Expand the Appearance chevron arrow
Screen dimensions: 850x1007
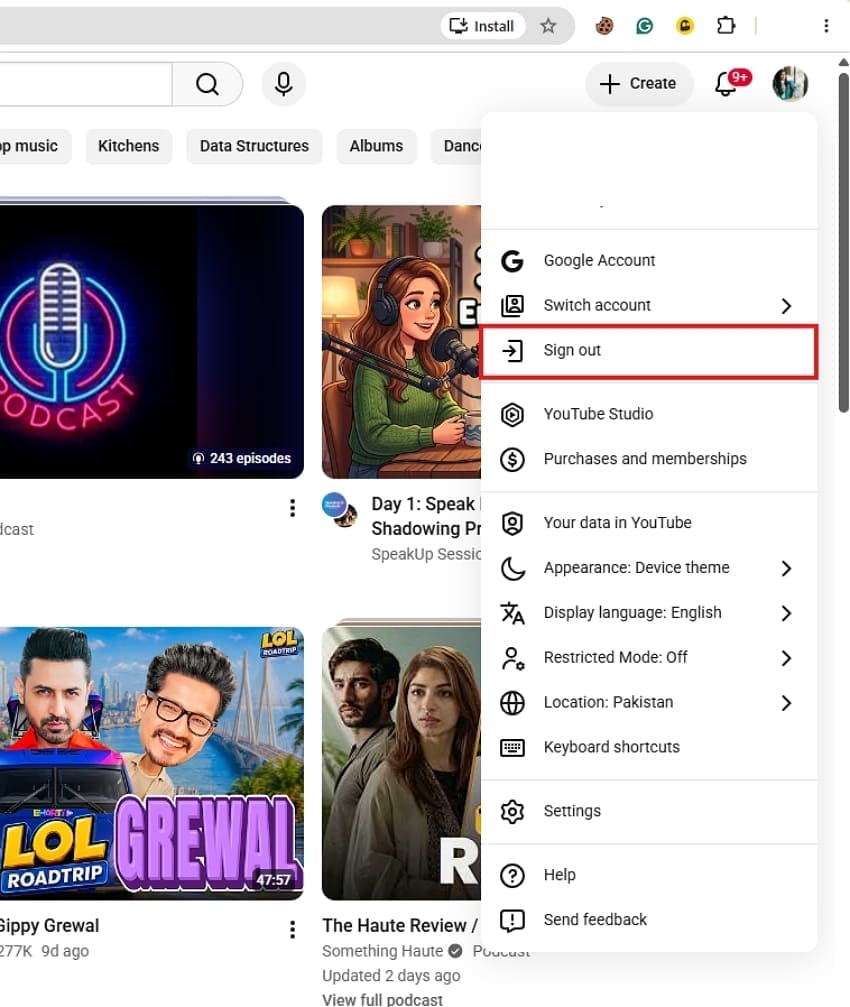(x=786, y=568)
